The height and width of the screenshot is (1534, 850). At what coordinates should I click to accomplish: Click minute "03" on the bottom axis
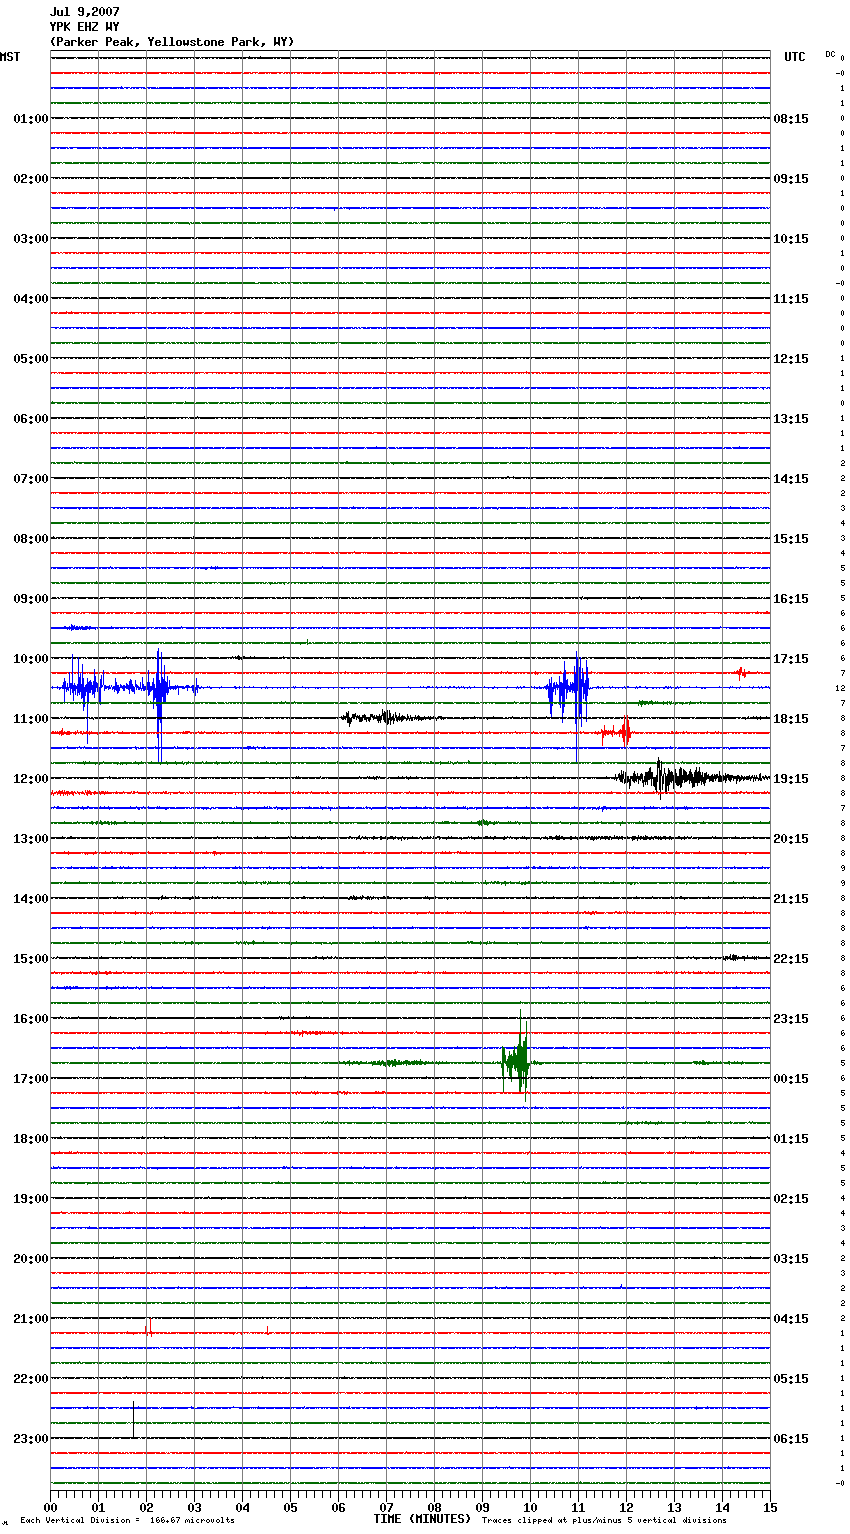tap(194, 1507)
